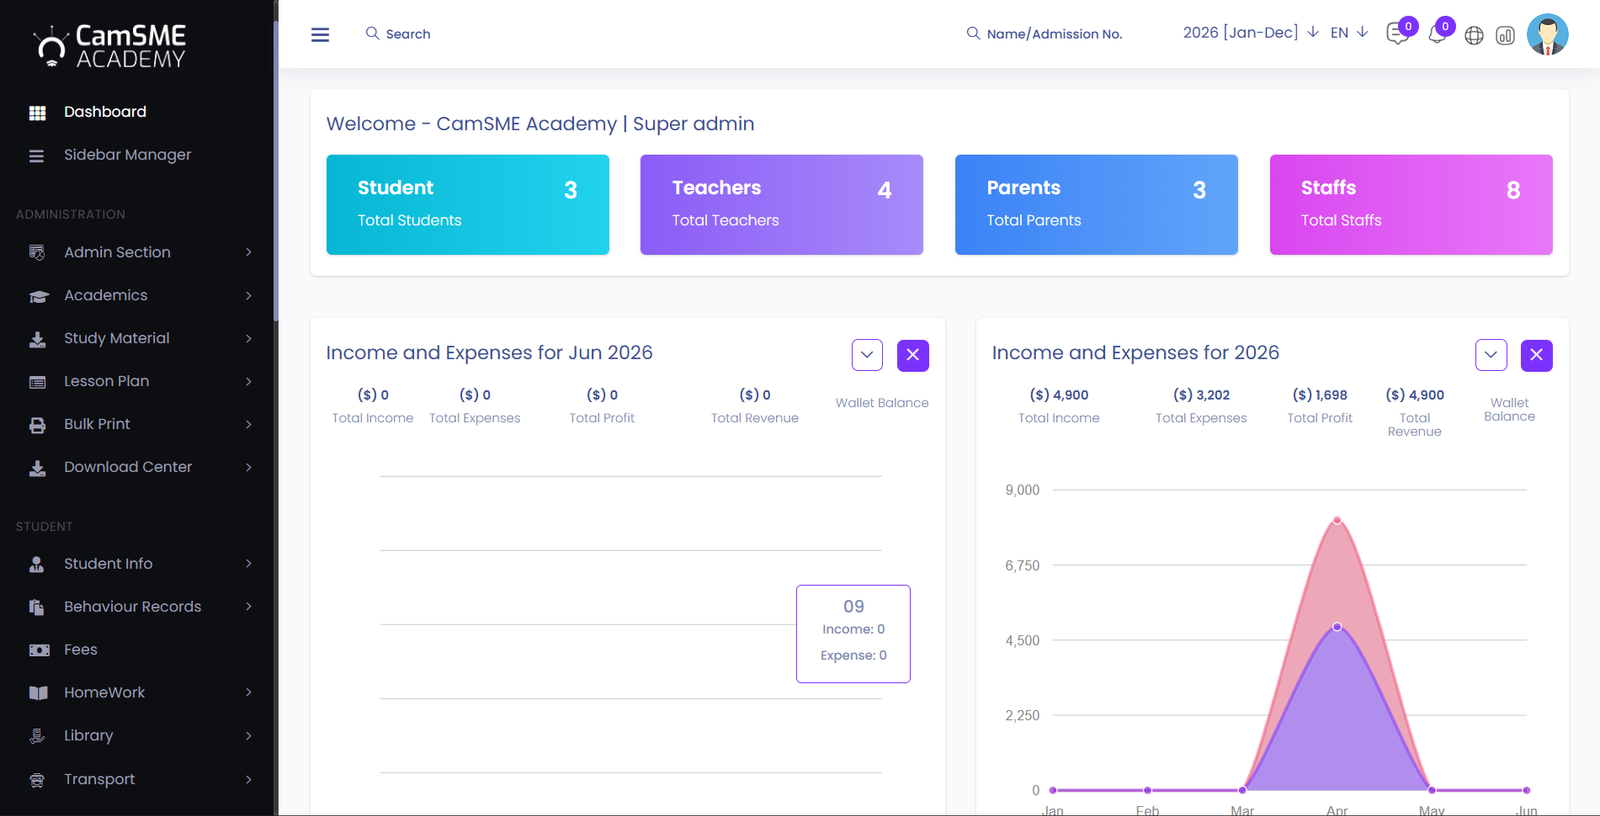Open the Student total students card
This screenshot has height=816, width=1600.
click(x=467, y=204)
